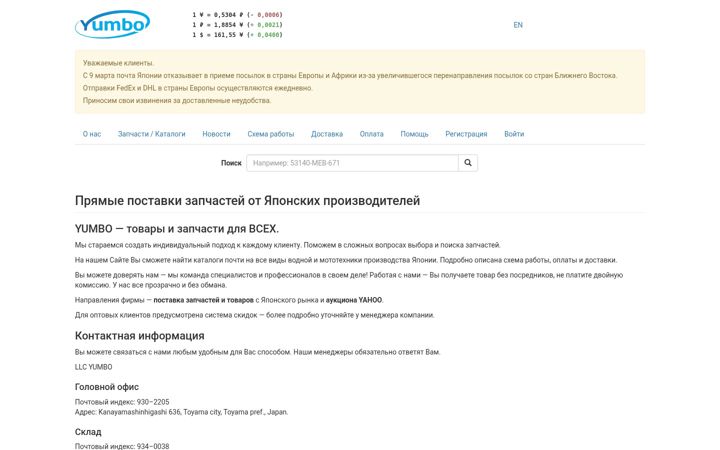Go to 'Новости' page

(216, 134)
